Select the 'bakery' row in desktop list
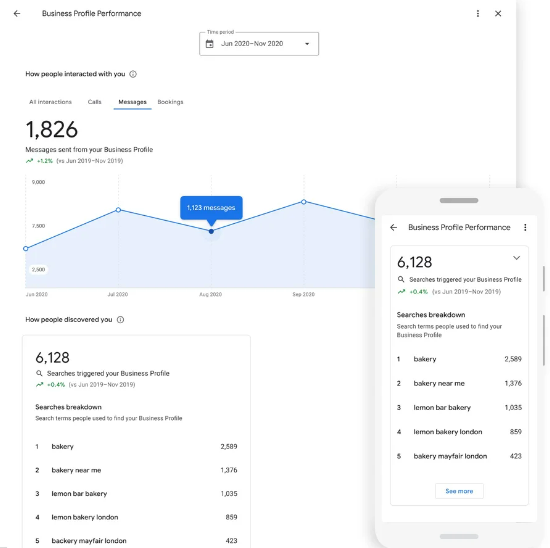 coord(136,447)
